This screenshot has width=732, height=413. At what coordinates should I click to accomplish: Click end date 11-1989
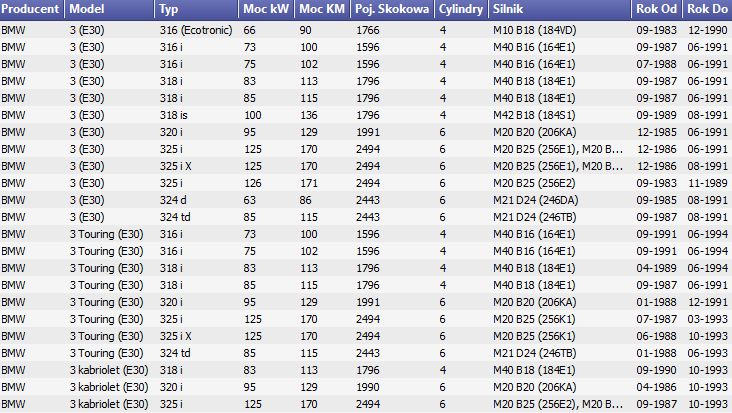point(707,183)
